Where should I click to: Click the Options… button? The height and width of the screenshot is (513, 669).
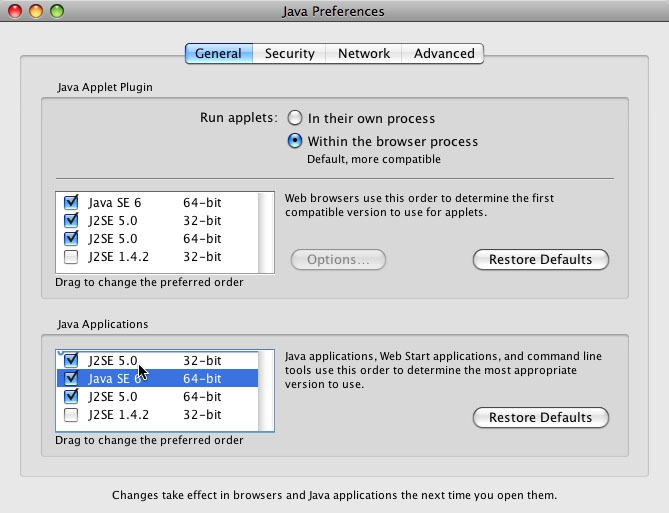tap(338, 259)
